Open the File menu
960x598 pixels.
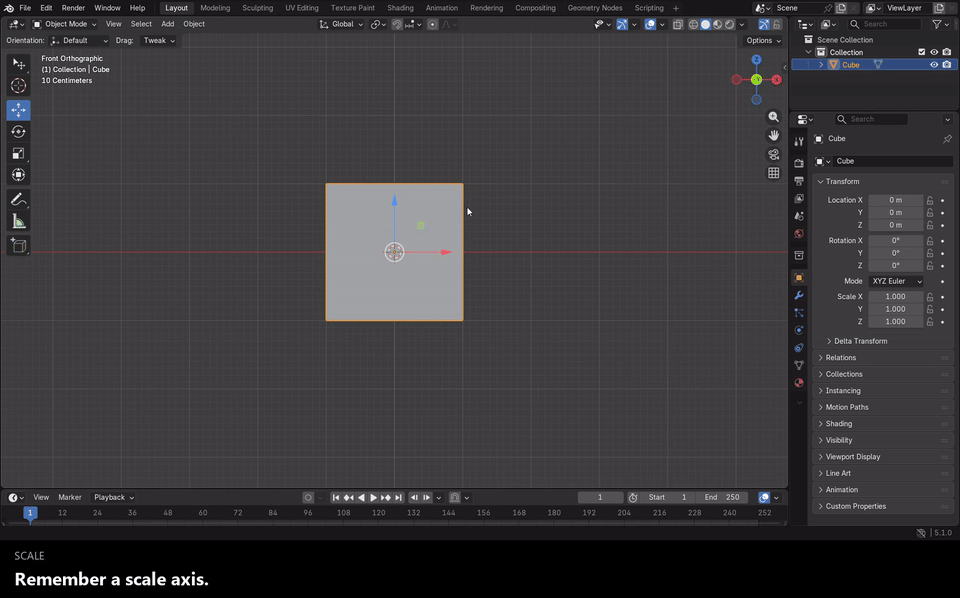[x=25, y=8]
